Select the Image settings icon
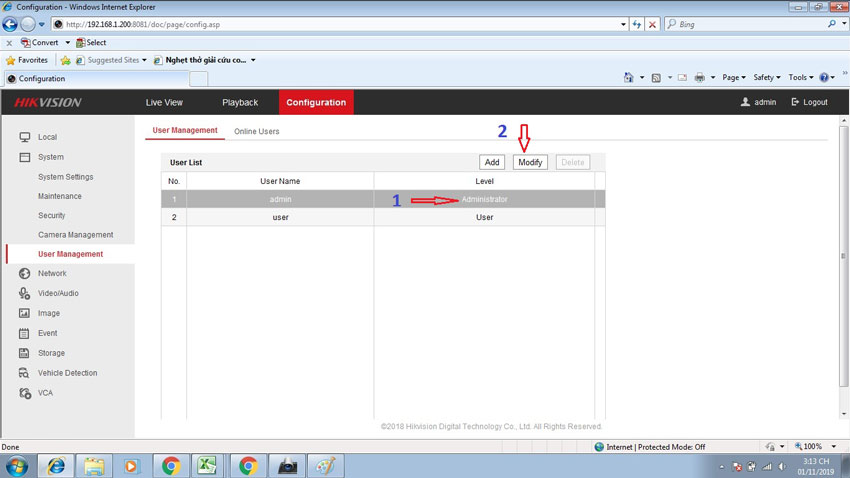 pos(25,313)
